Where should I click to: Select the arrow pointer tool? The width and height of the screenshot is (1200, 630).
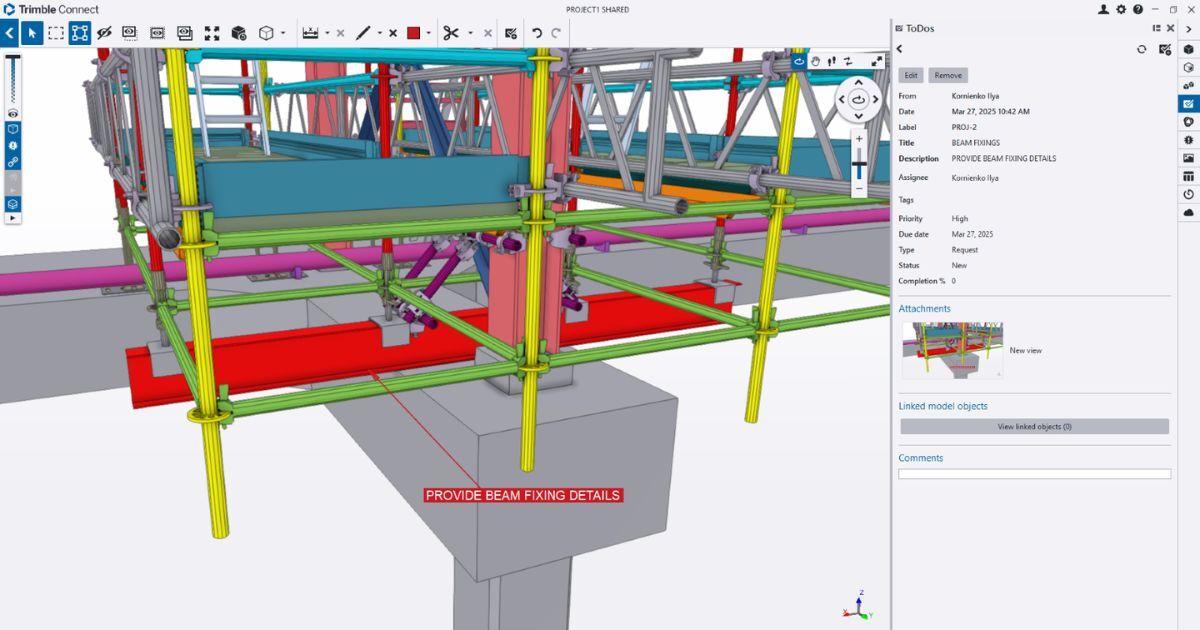(32, 32)
